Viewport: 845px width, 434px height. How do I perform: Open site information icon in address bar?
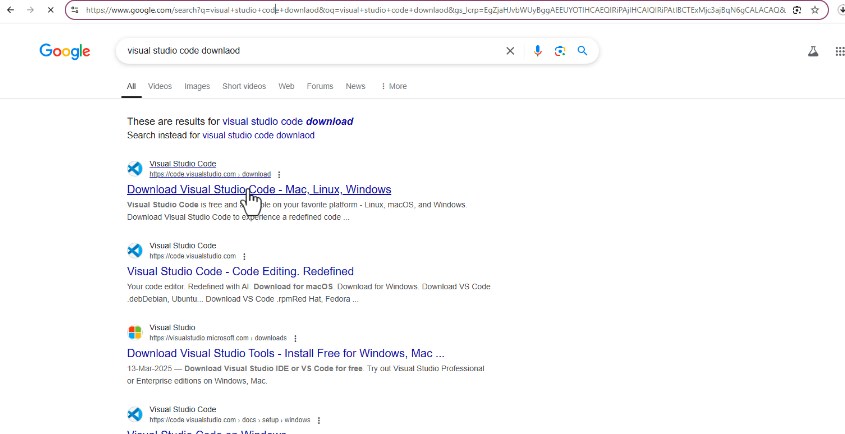click(x=75, y=10)
